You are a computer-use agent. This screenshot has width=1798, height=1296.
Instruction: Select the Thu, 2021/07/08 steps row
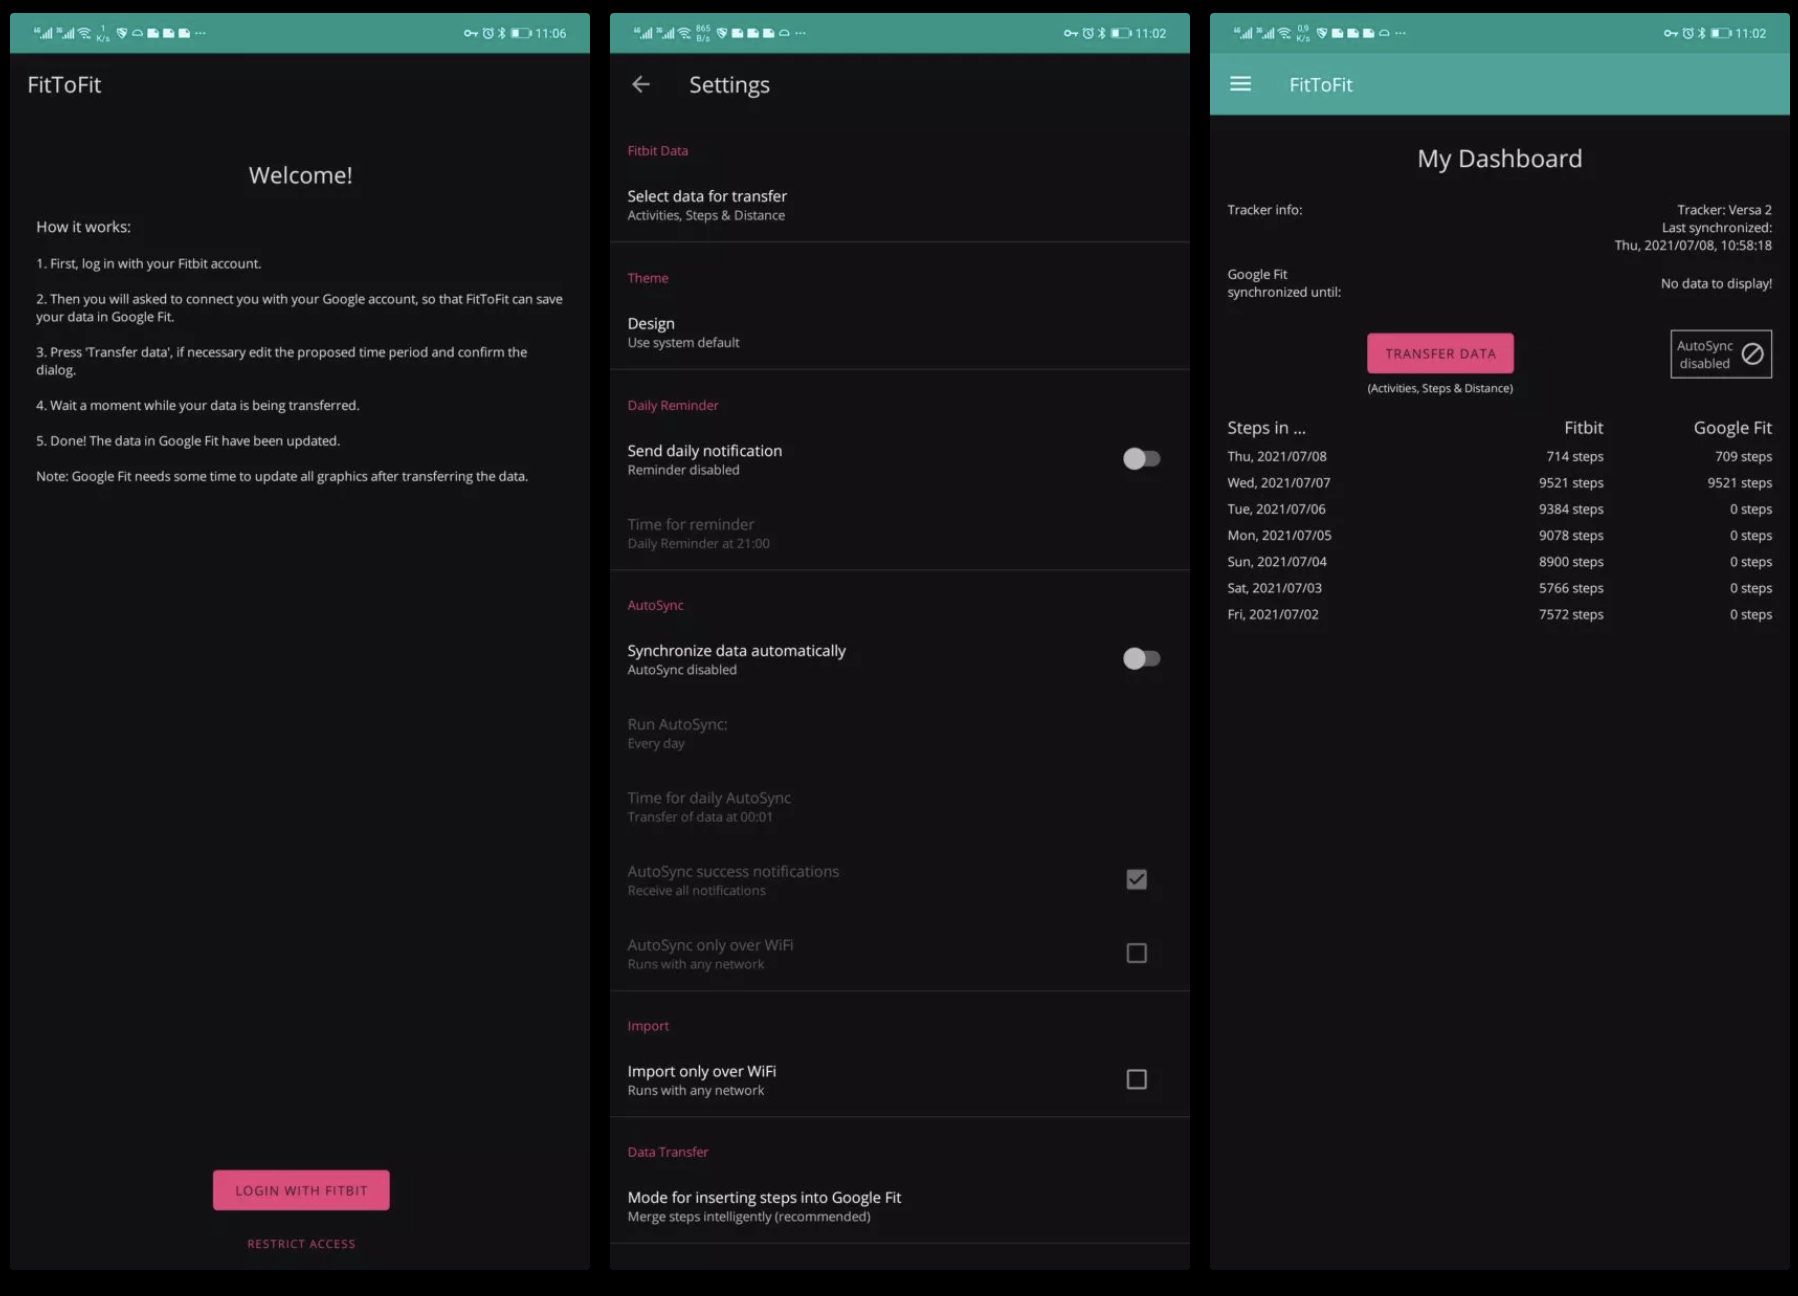click(1498, 457)
